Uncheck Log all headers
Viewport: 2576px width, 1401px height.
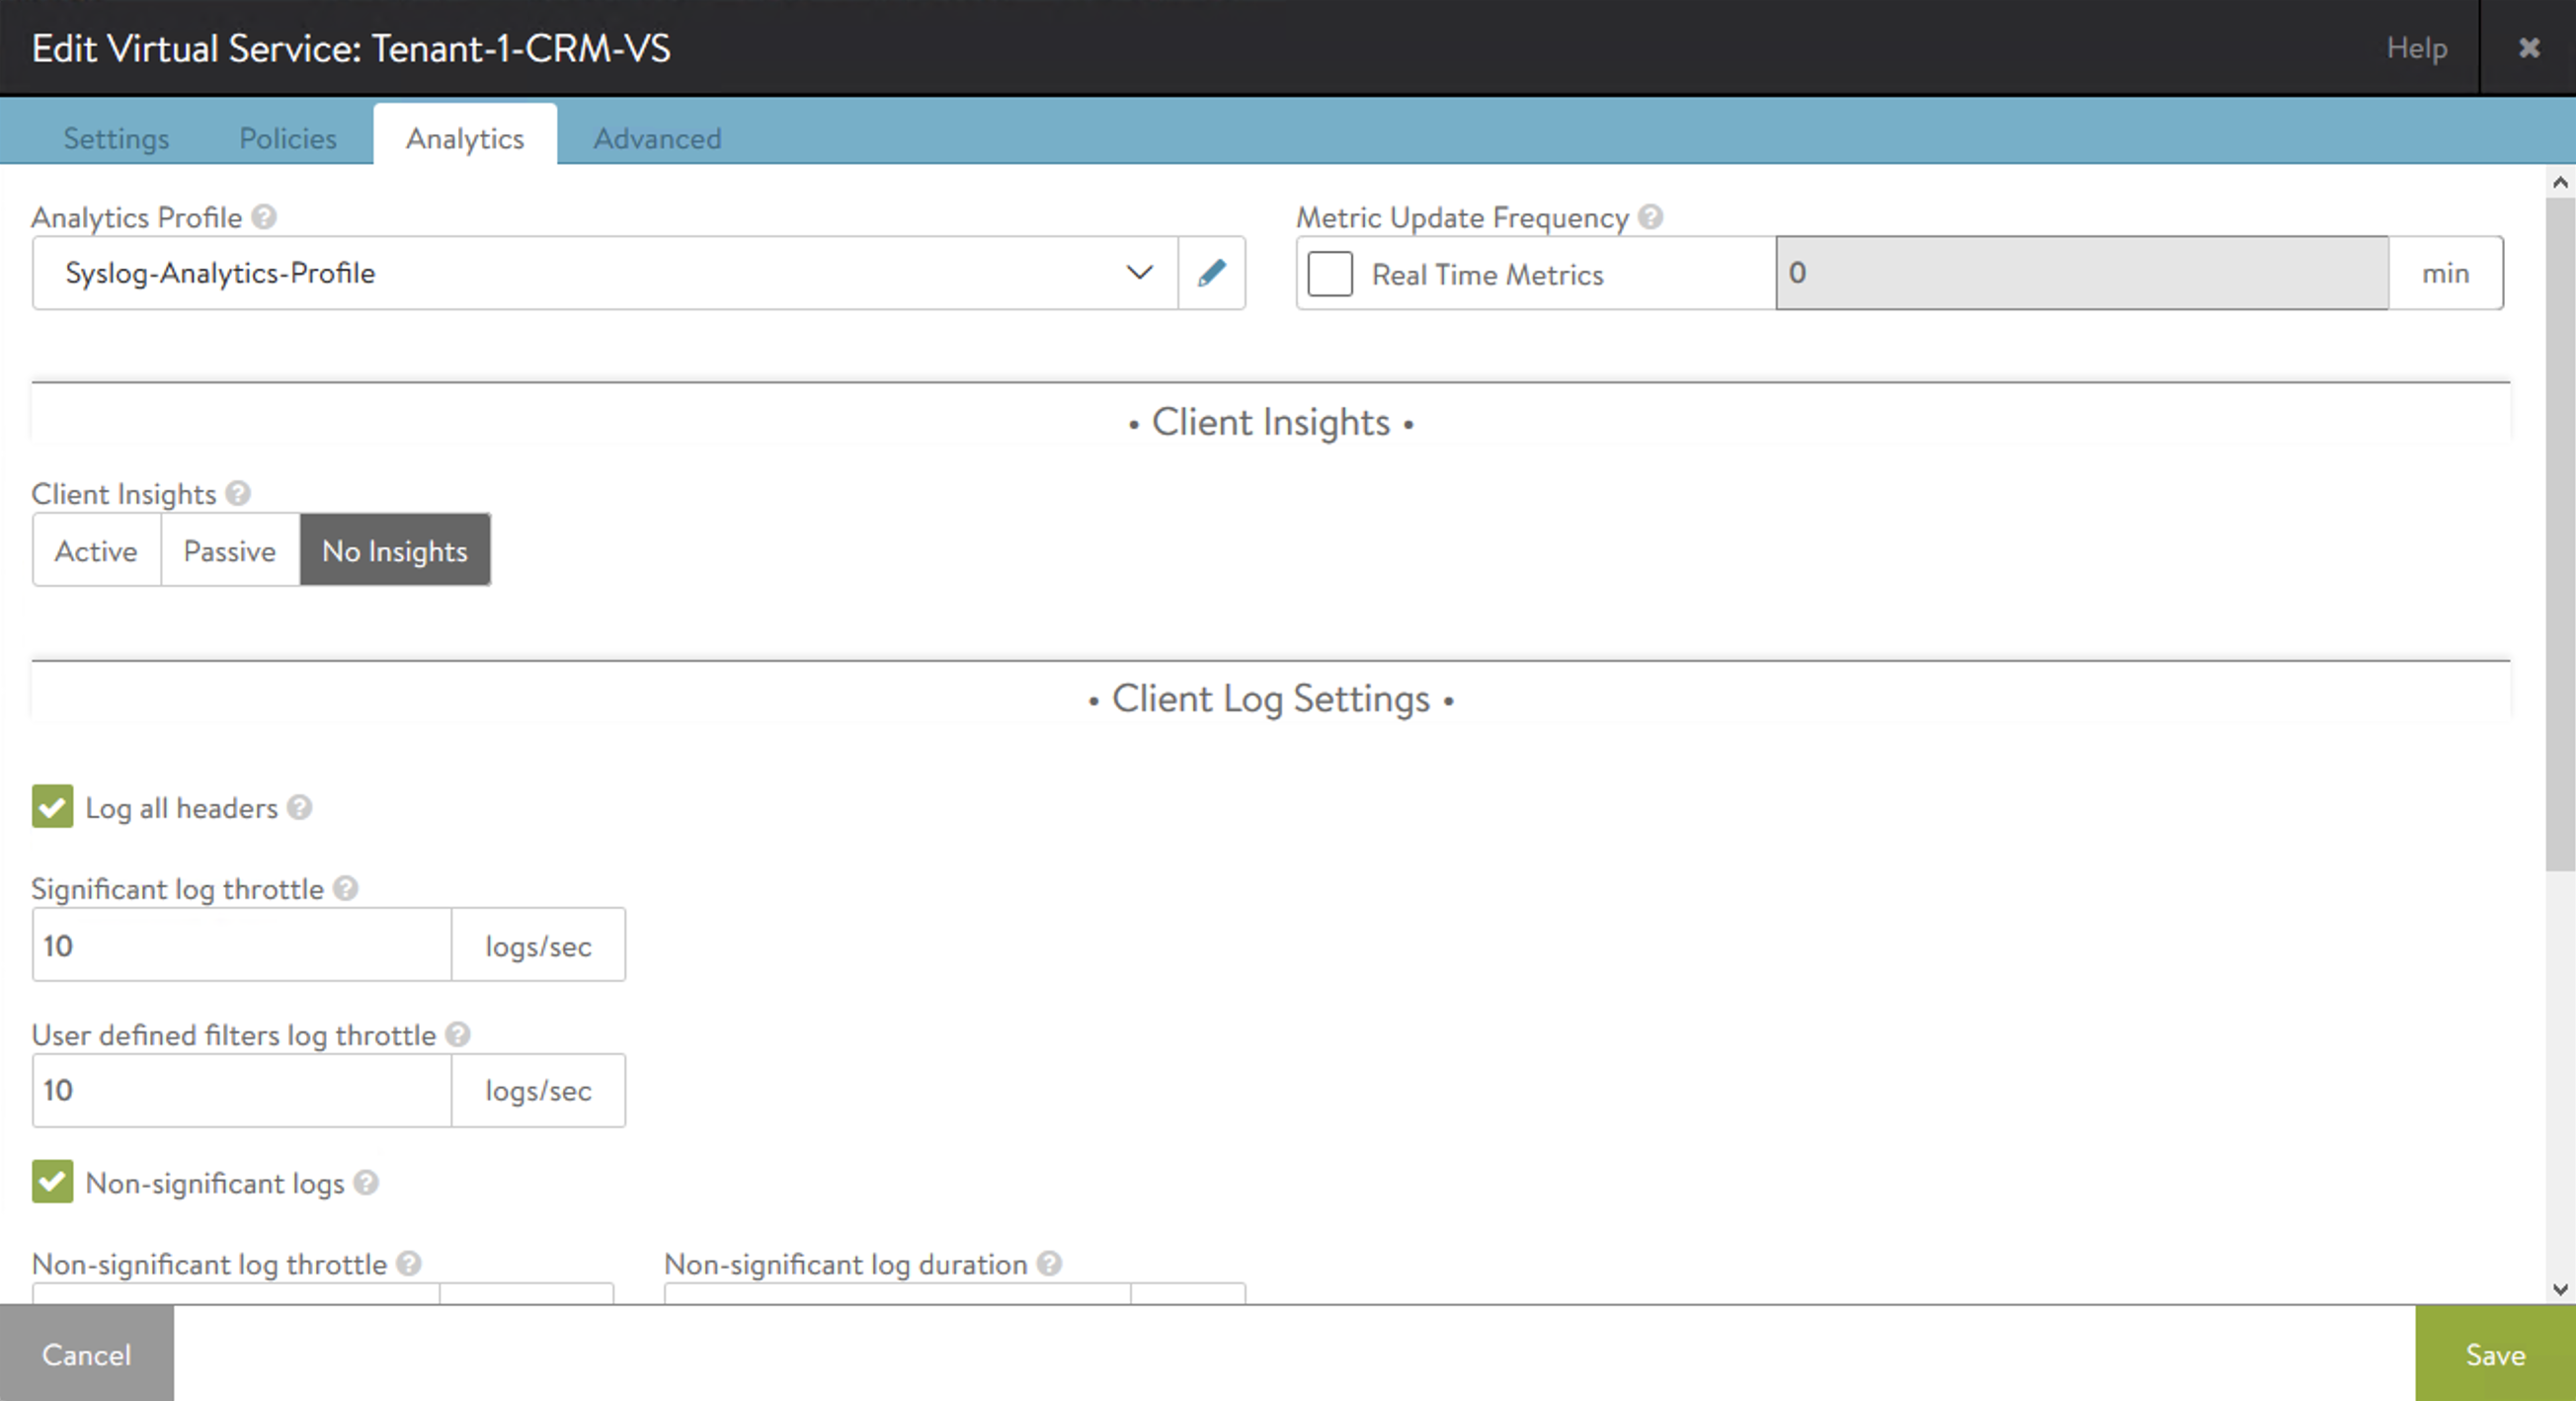(x=53, y=807)
